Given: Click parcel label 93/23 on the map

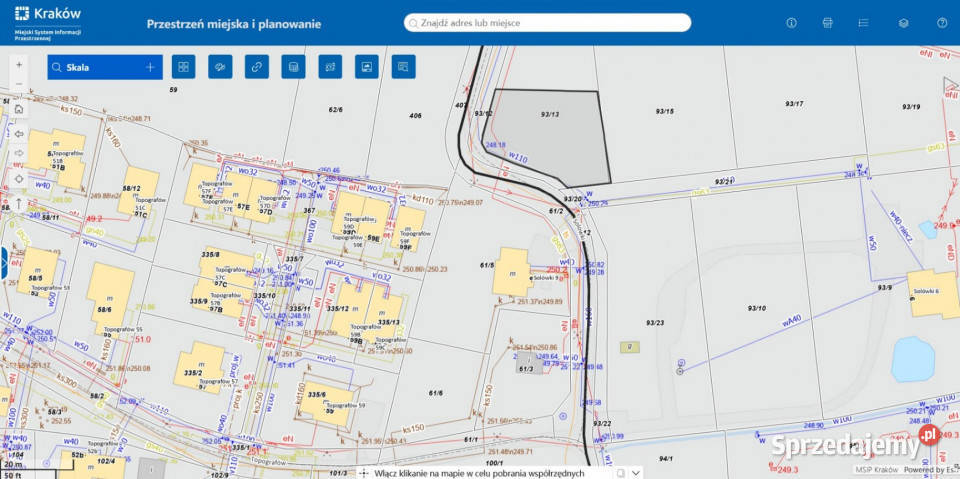Looking at the screenshot, I should point(654,323).
